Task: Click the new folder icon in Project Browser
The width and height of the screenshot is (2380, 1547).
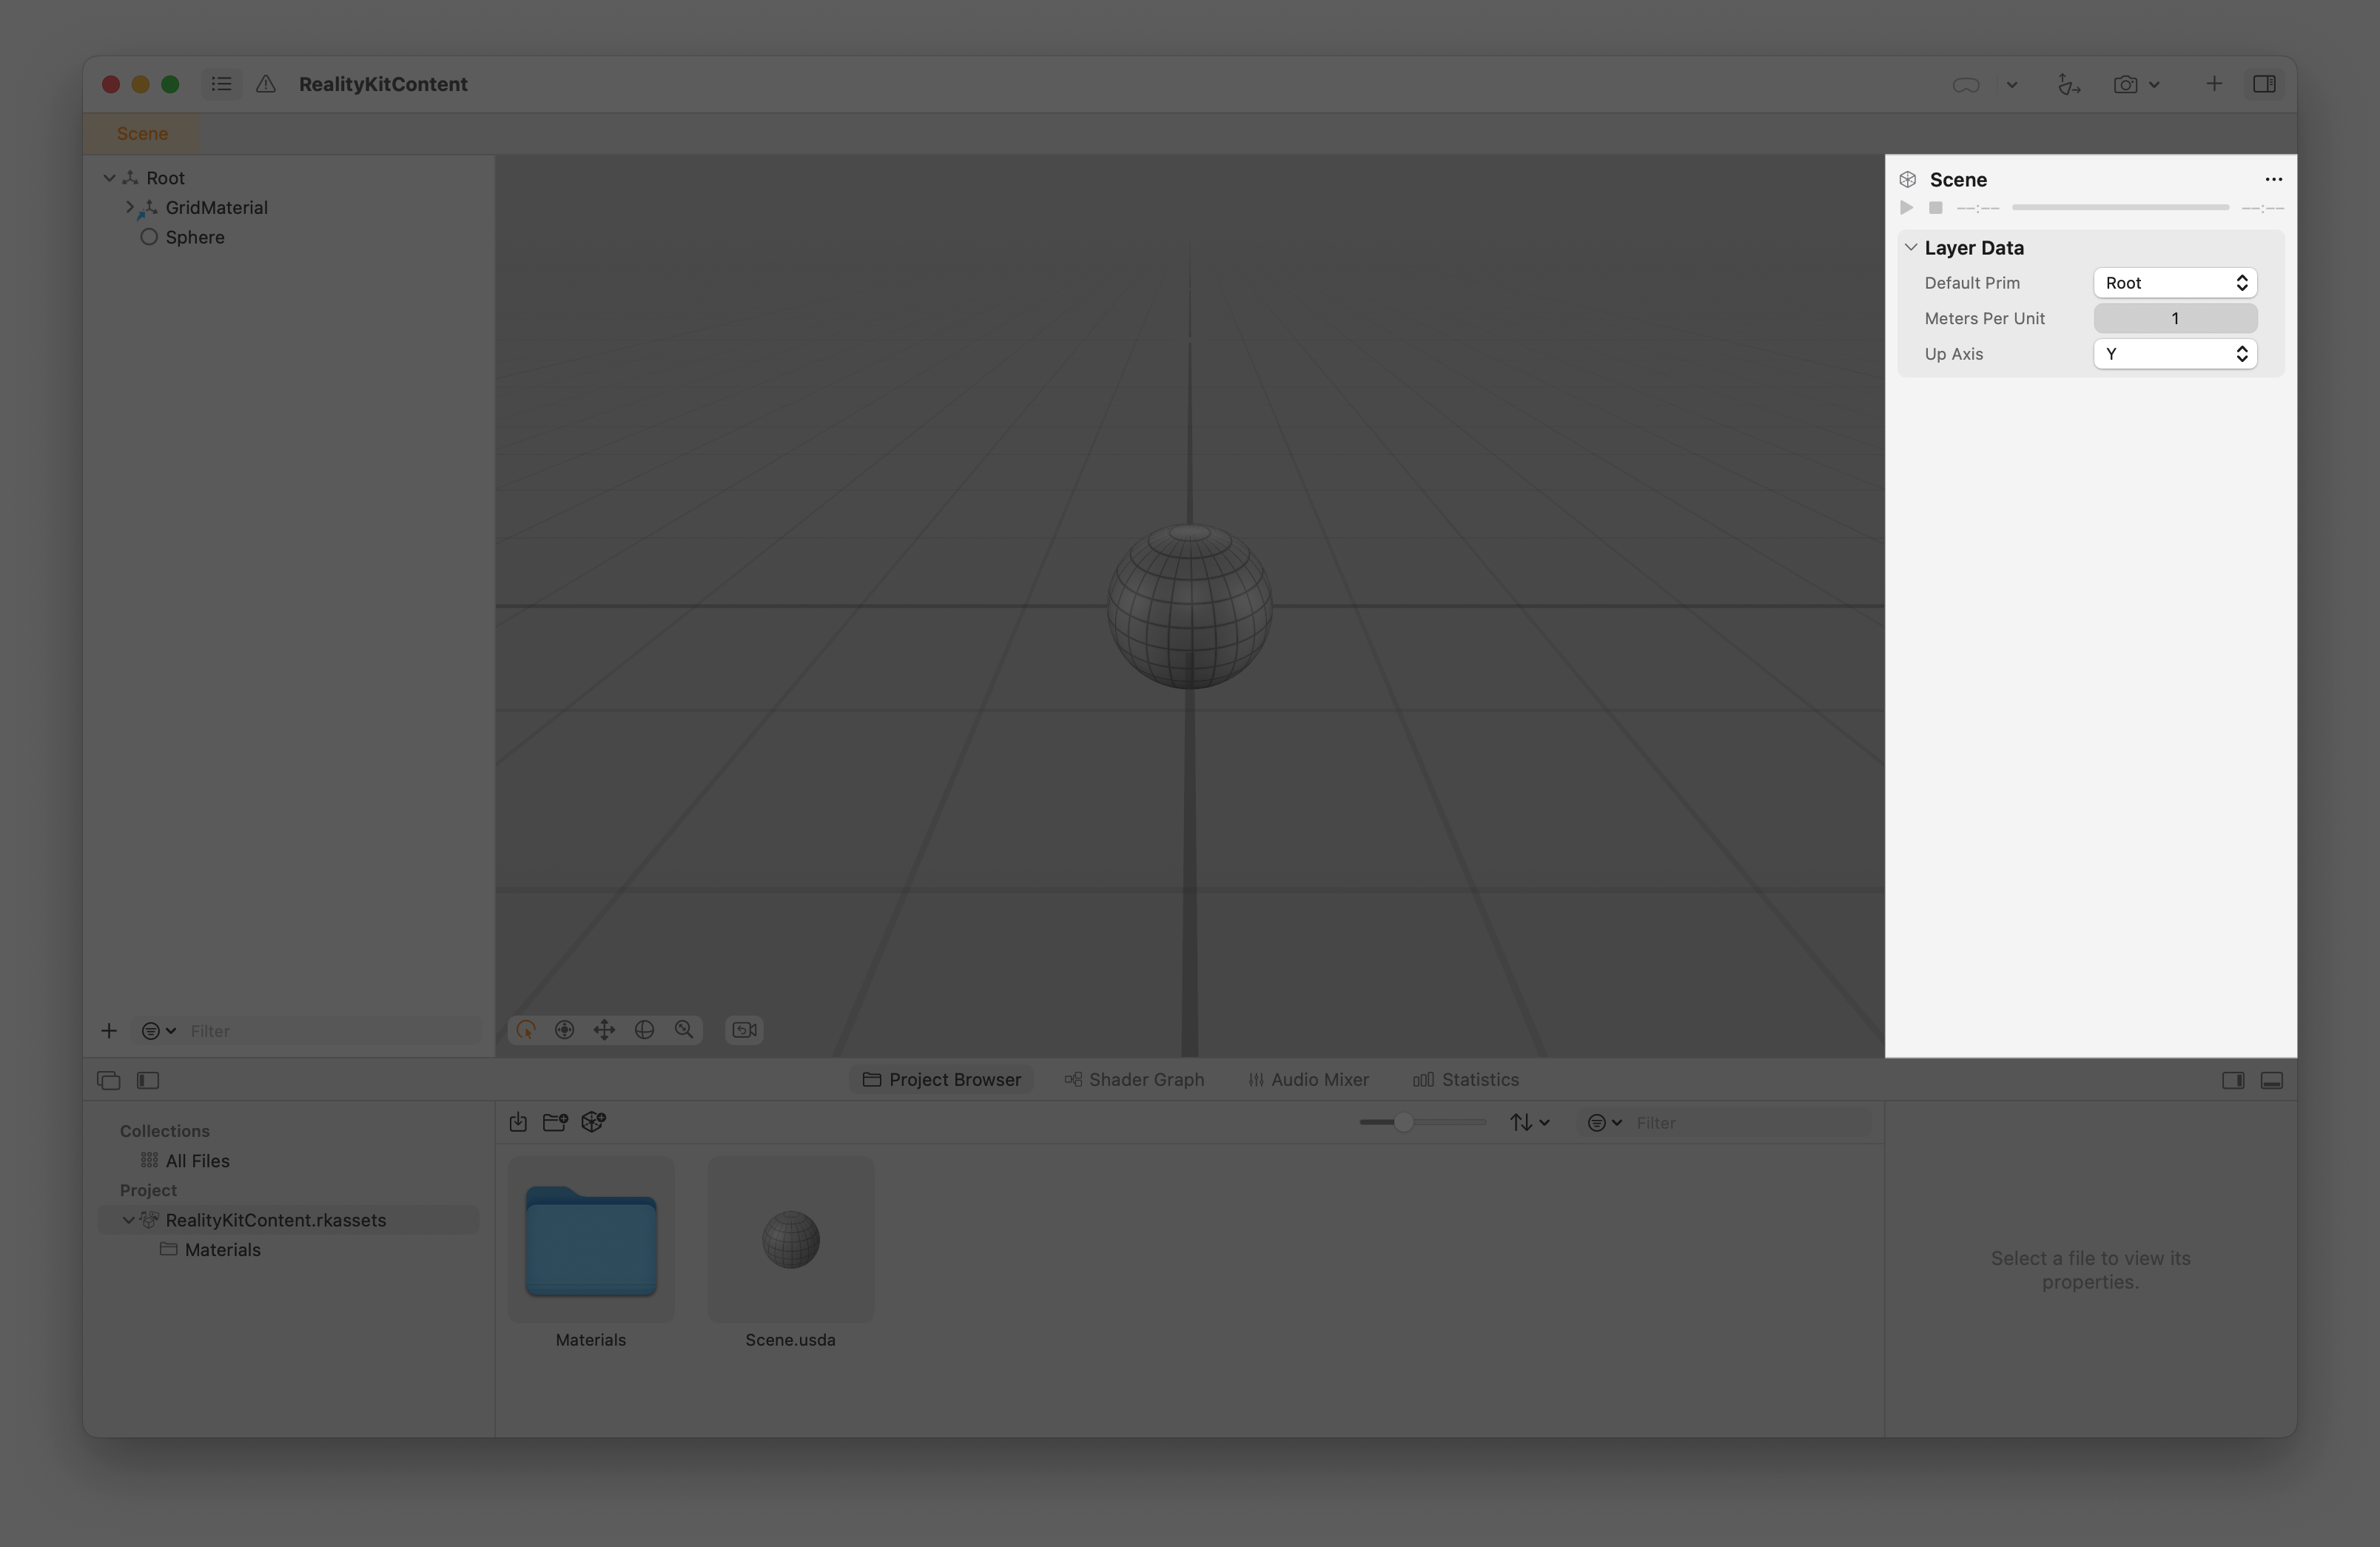Action: coord(555,1122)
